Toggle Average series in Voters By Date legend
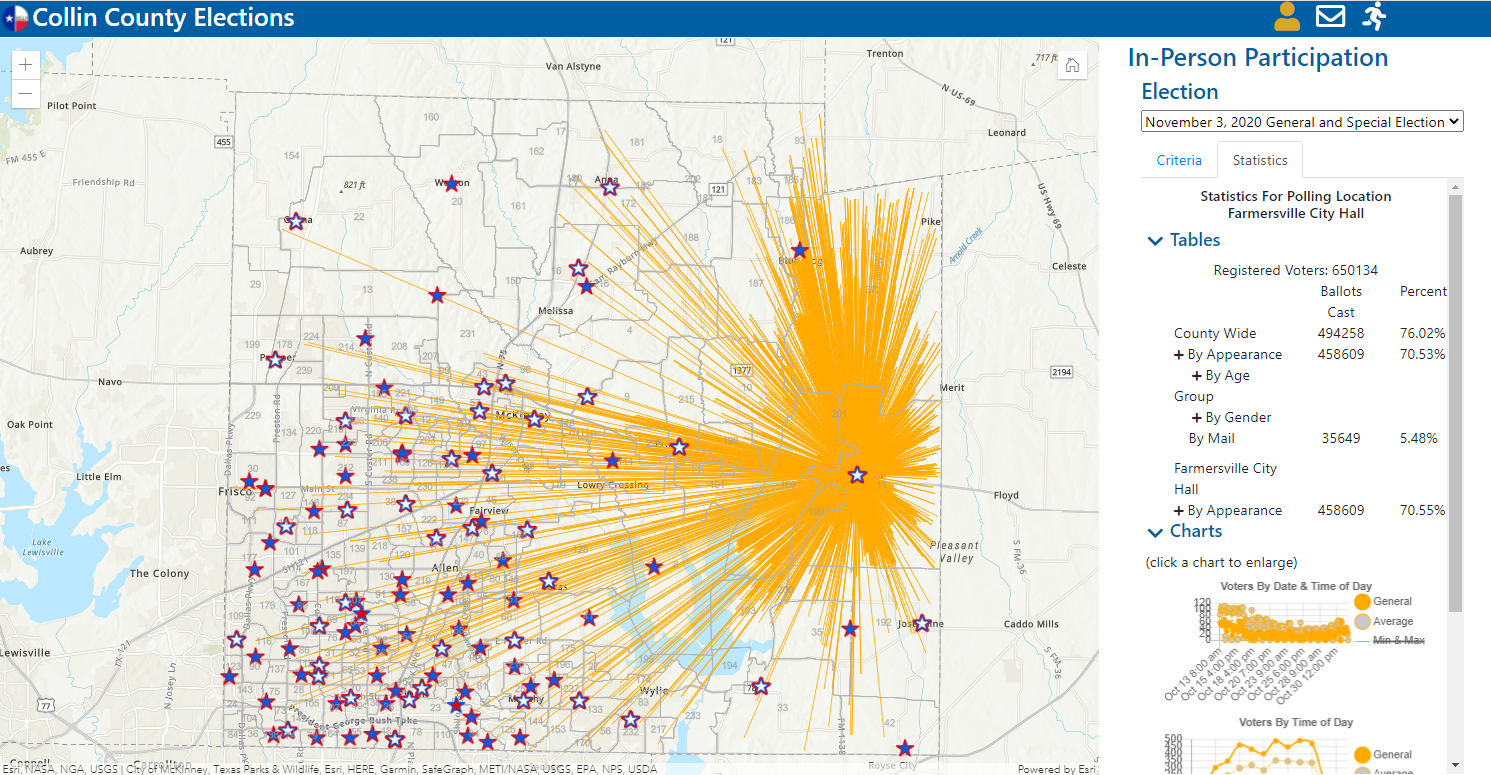This screenshot has height=775, width=1491. pos(1383,622)
